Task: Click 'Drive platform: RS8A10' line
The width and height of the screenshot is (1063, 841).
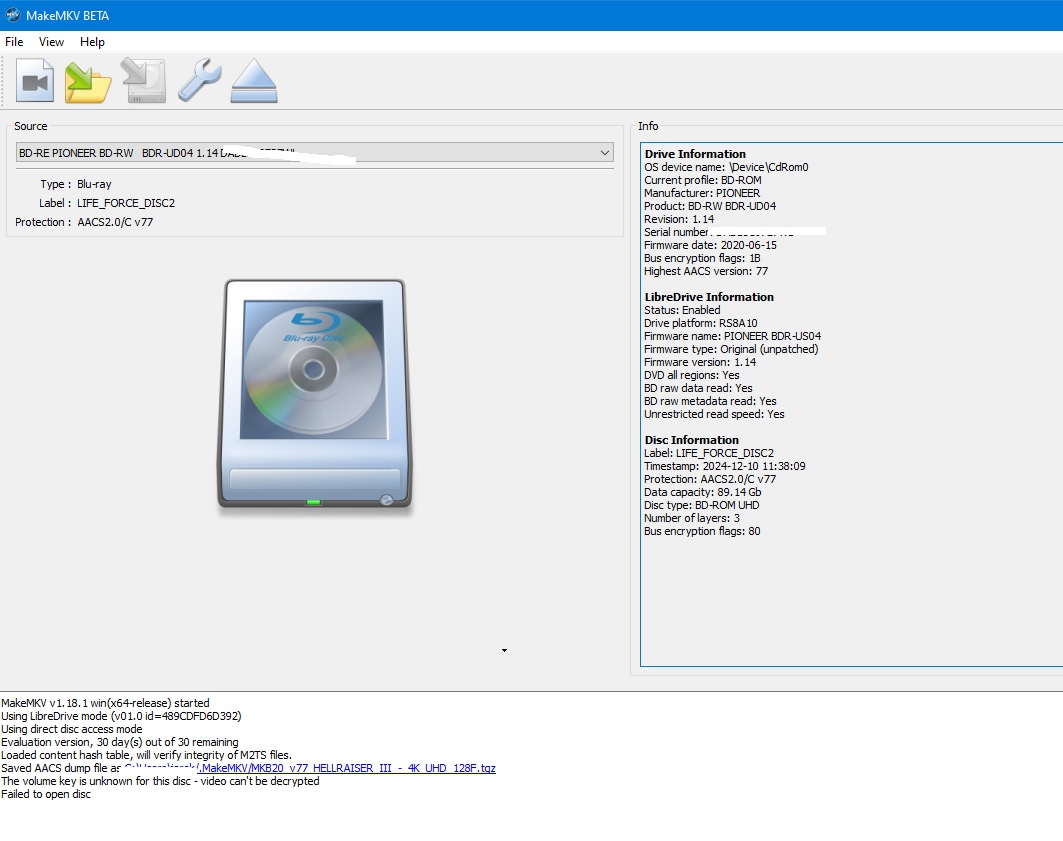Action: pyautogui.click(x=701, y=323)
